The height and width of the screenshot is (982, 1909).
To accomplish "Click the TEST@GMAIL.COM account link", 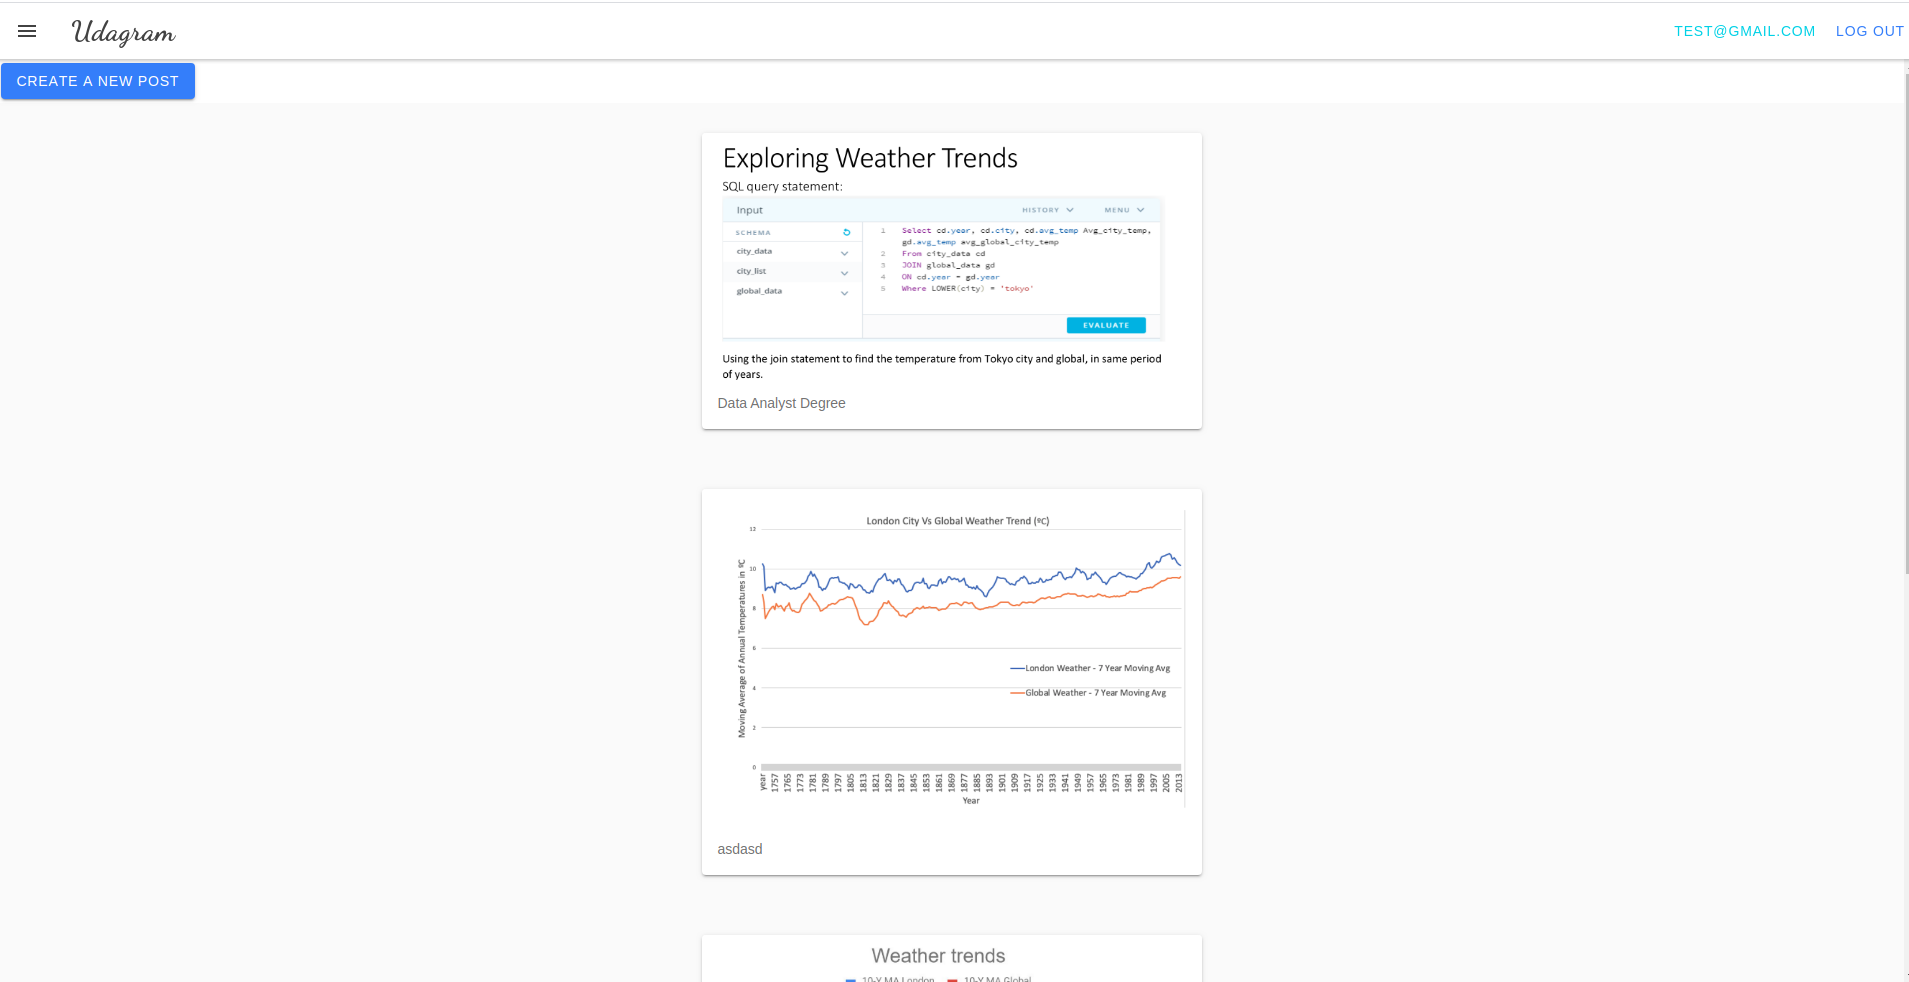I will 1744,31.
